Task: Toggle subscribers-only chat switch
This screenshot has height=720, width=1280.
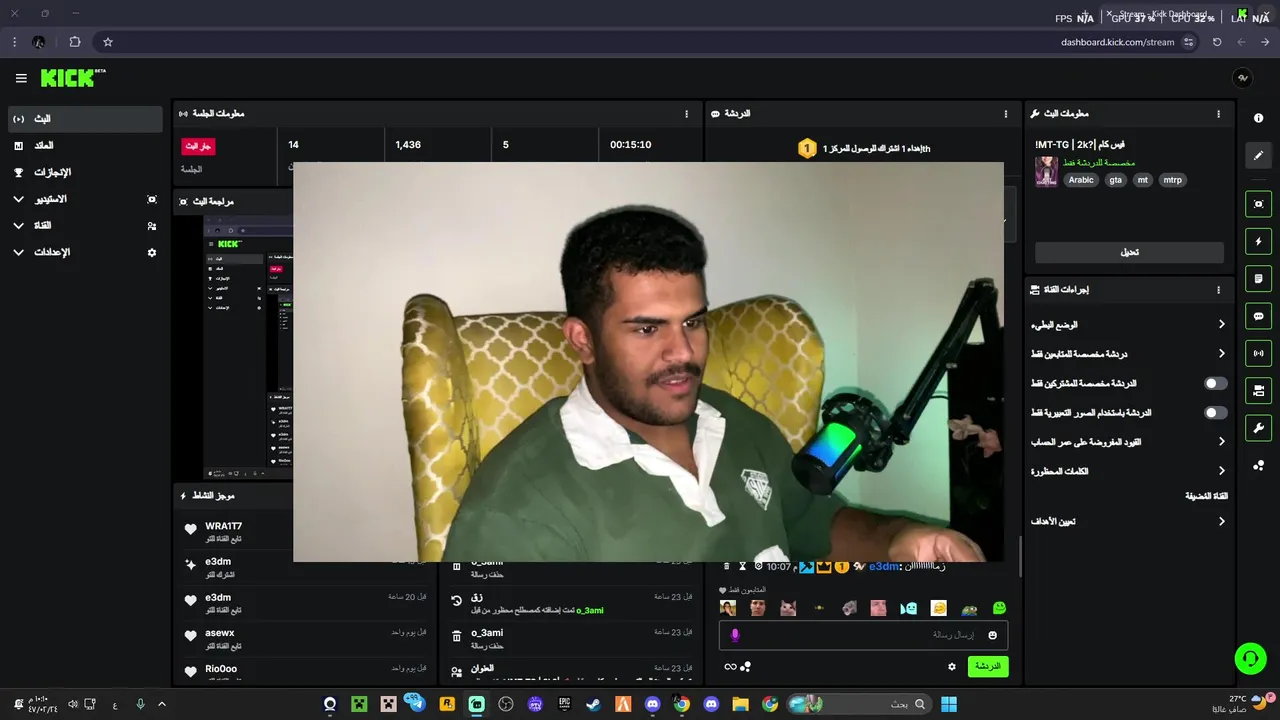Action: pos(1215,383)
